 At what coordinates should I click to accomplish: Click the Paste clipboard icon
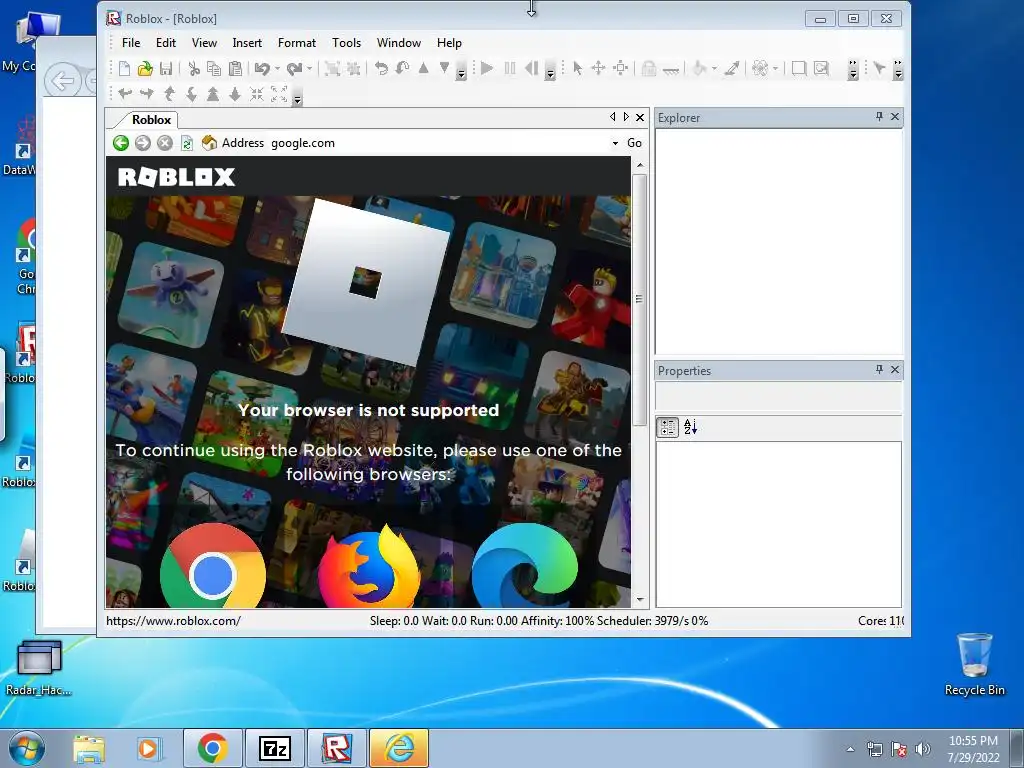(x=235, y=68)
